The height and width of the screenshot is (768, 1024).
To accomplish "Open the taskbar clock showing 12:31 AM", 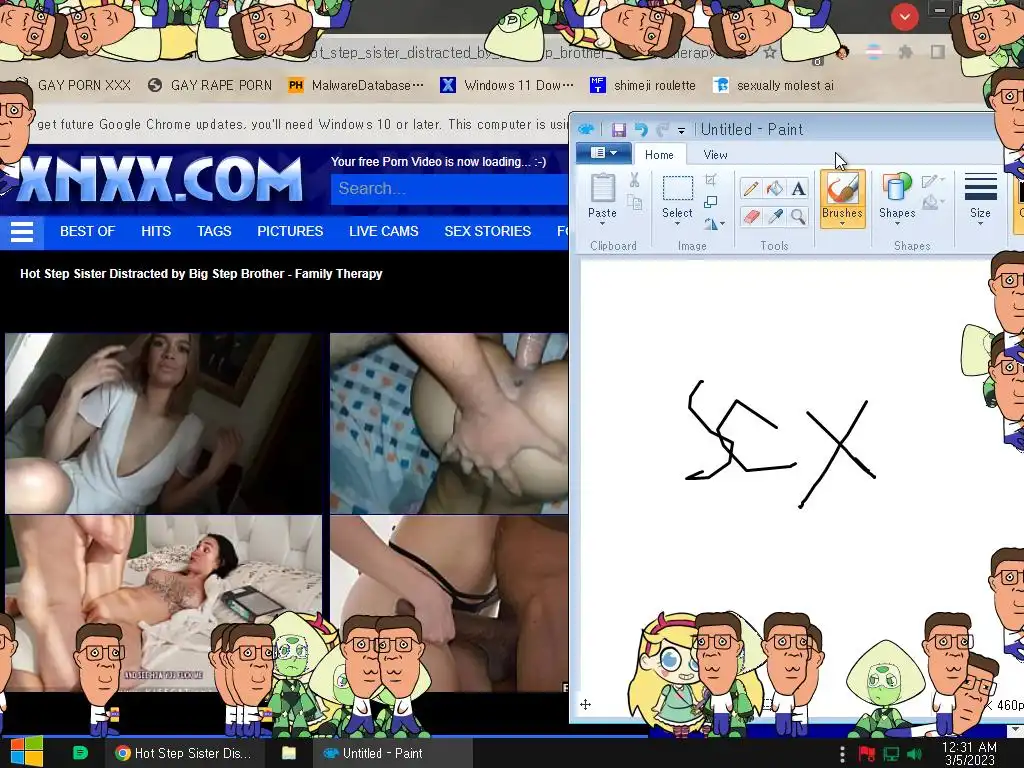I will pyautogui.click(x=969, y=754).
